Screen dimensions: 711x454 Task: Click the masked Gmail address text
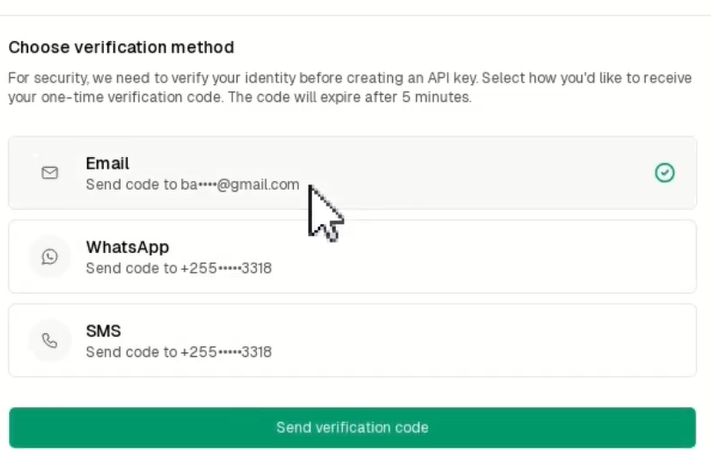239,185
